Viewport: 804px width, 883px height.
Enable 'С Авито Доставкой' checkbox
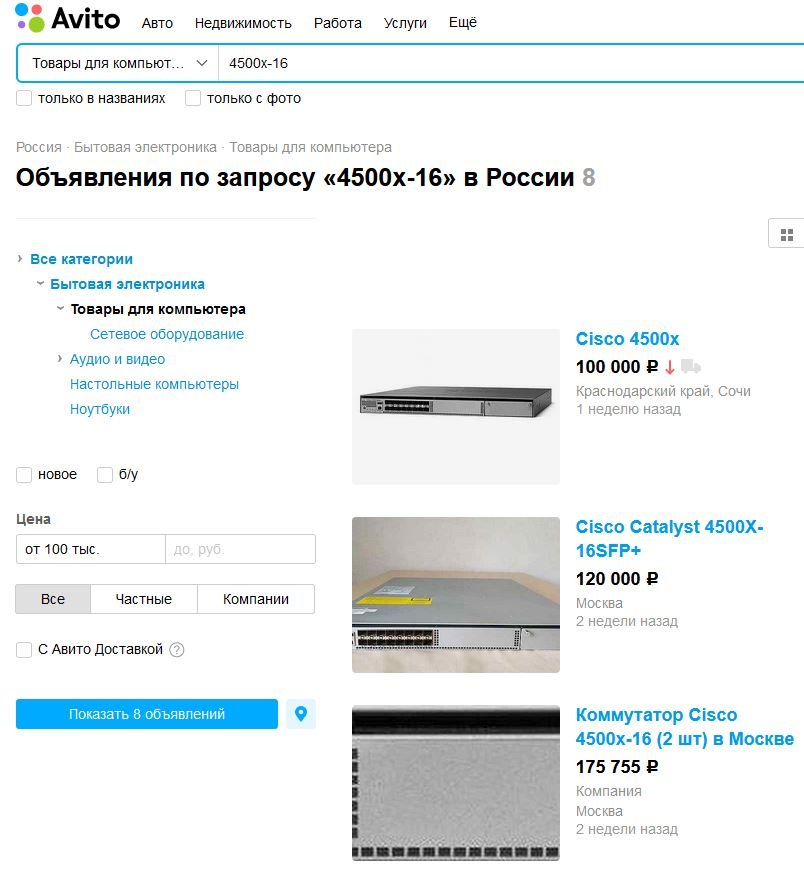(x=24, y=650)
